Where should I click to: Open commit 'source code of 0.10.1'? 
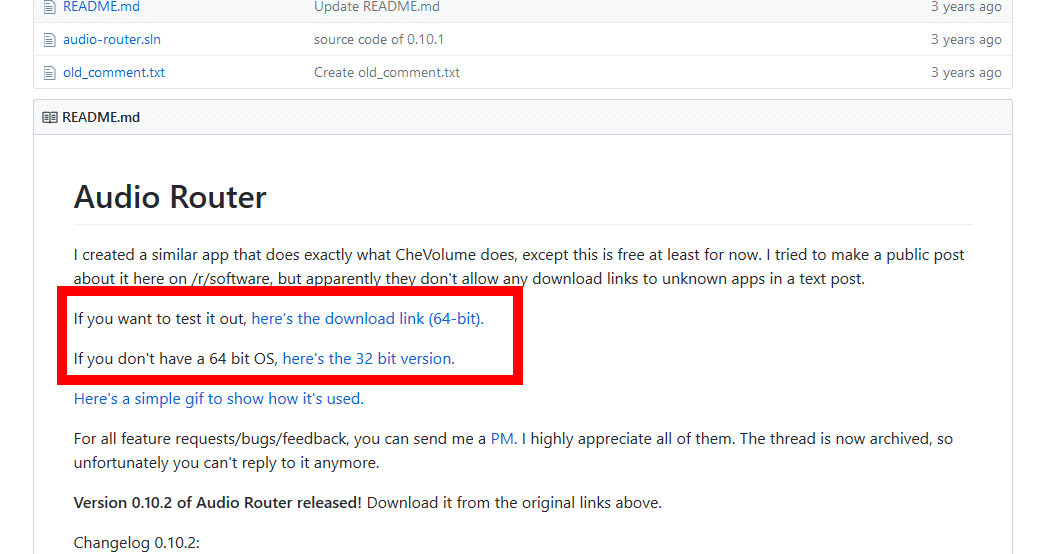(x=378, y=39)
